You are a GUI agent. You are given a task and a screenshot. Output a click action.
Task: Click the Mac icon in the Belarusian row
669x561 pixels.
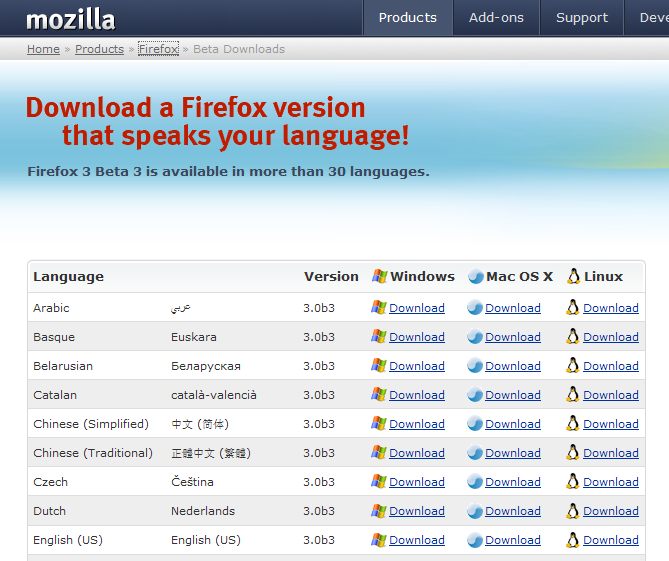[x=475, y=365]
